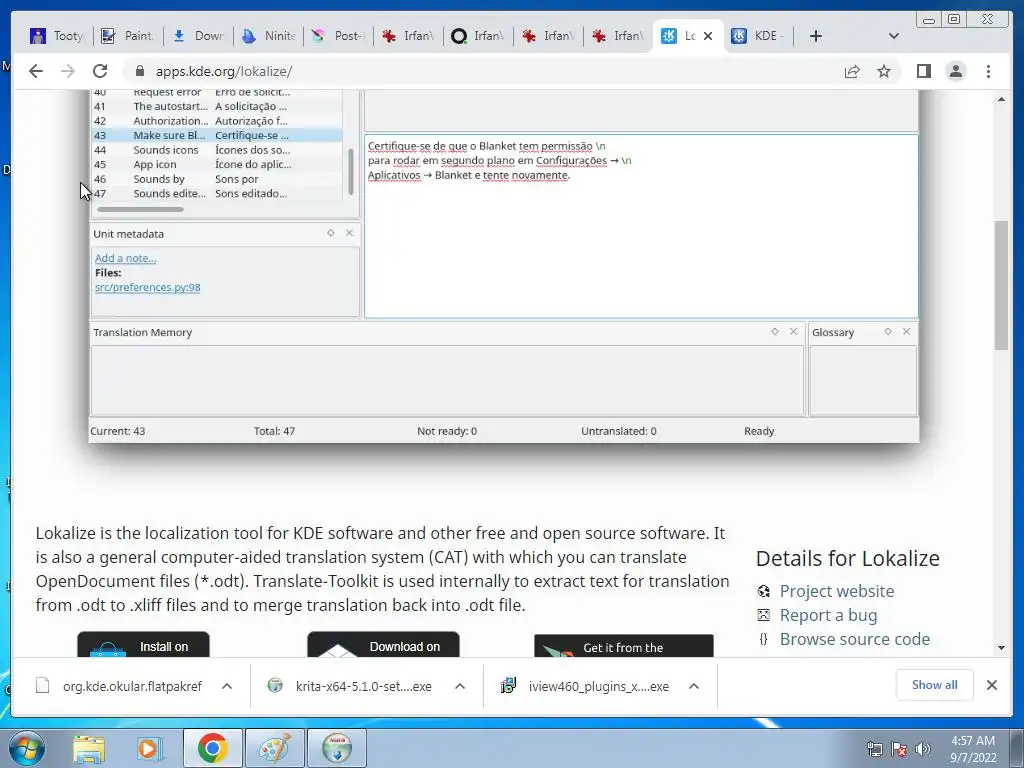This screenshot has width=1024, height=768.
Task: Open Windows Explorer from the taskbar
Action: coord(89,749)
